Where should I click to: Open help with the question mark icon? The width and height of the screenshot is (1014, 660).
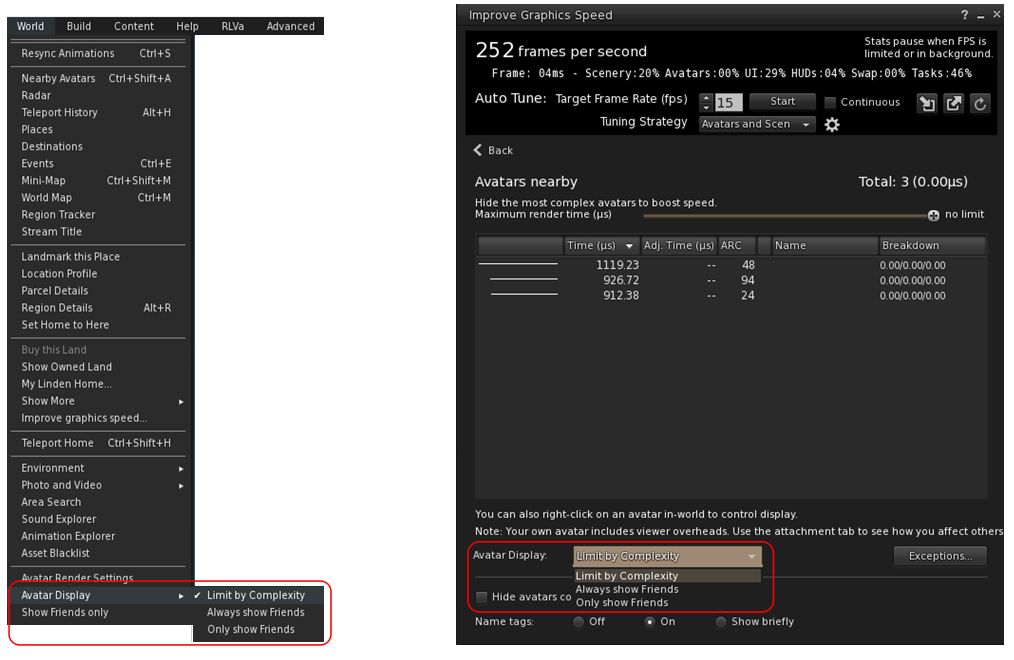click(x=964, y=16)
